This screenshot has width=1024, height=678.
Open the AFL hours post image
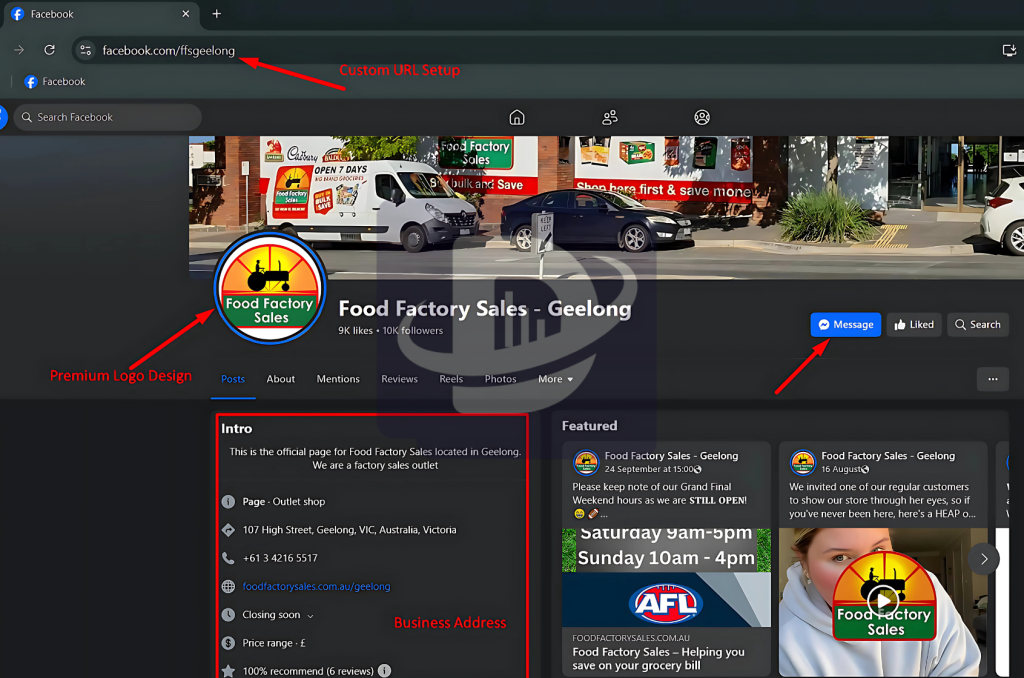point(666,577)
